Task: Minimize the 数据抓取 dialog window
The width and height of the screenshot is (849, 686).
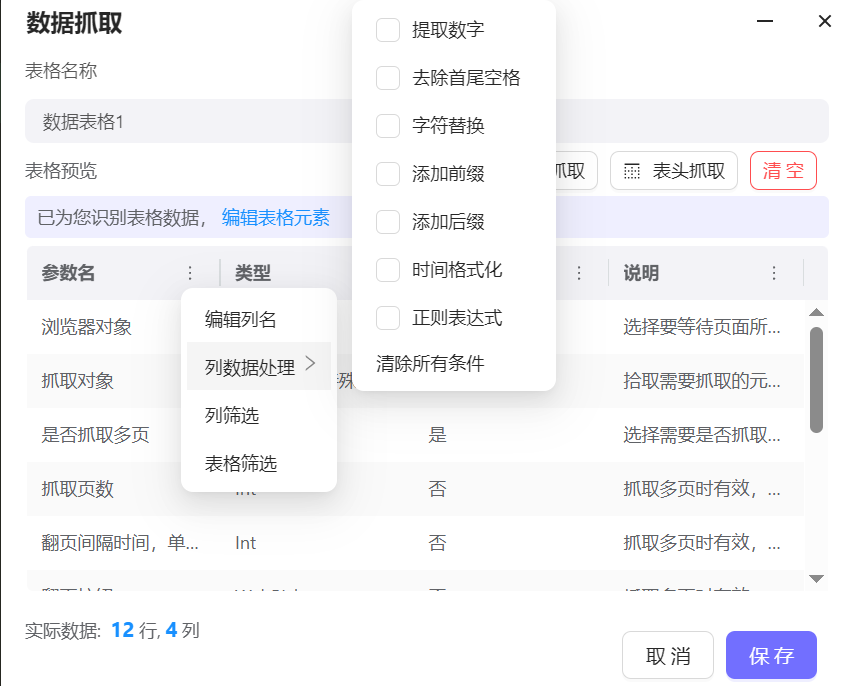Action: click(766, 21)
